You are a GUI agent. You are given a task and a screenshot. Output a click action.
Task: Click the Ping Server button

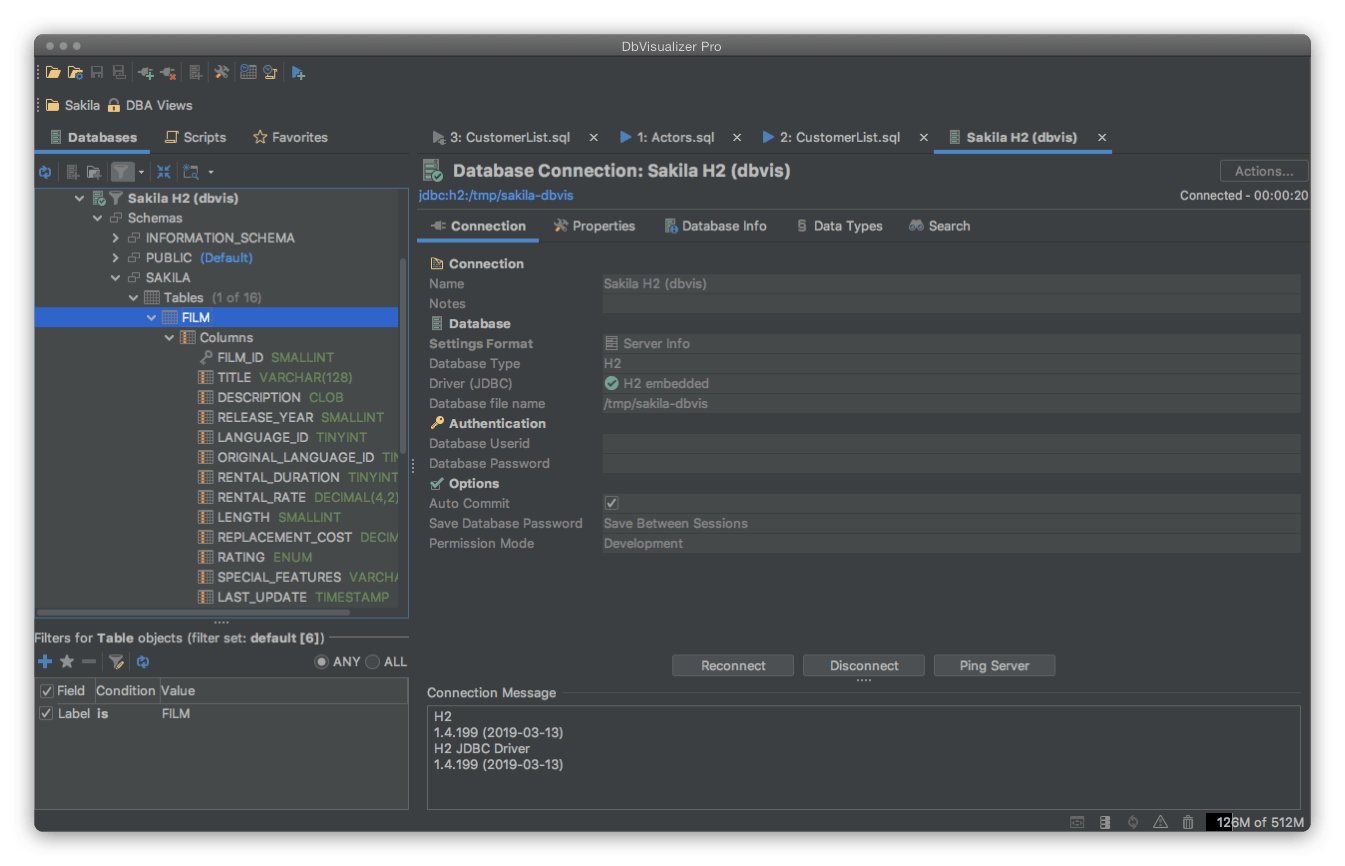[x=994, y=665]
